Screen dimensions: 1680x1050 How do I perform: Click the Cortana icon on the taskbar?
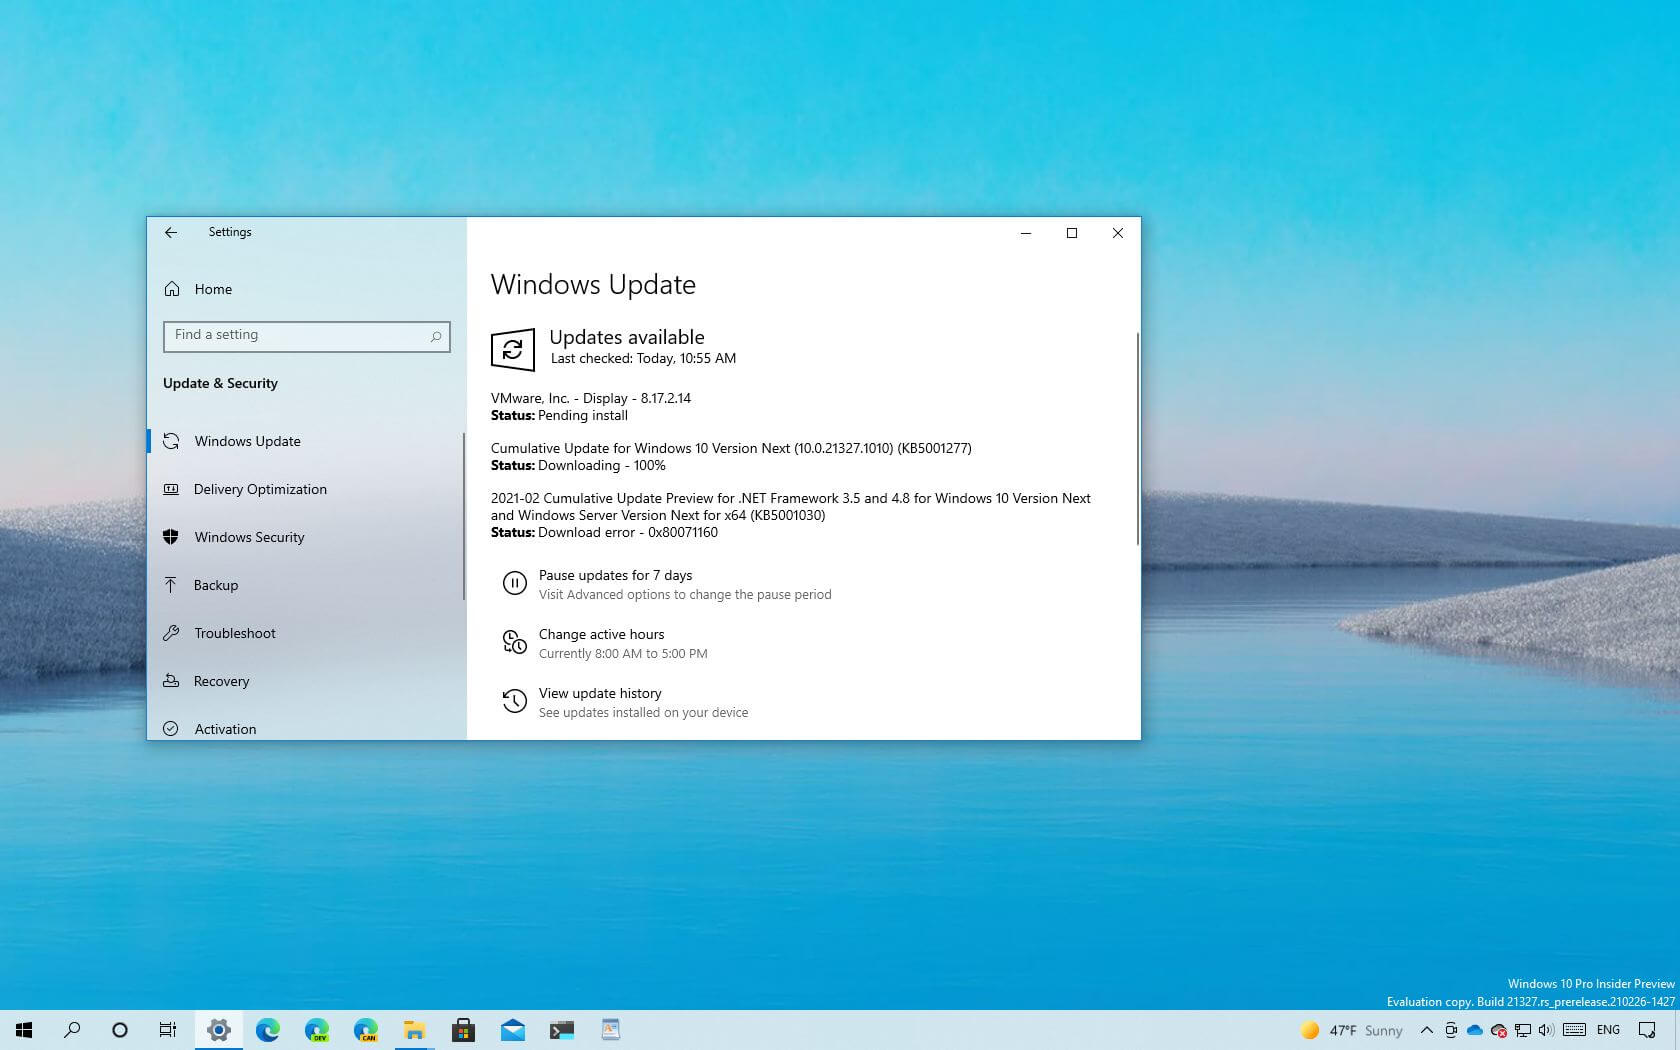pyautogui.click(x=120, y=1030)
